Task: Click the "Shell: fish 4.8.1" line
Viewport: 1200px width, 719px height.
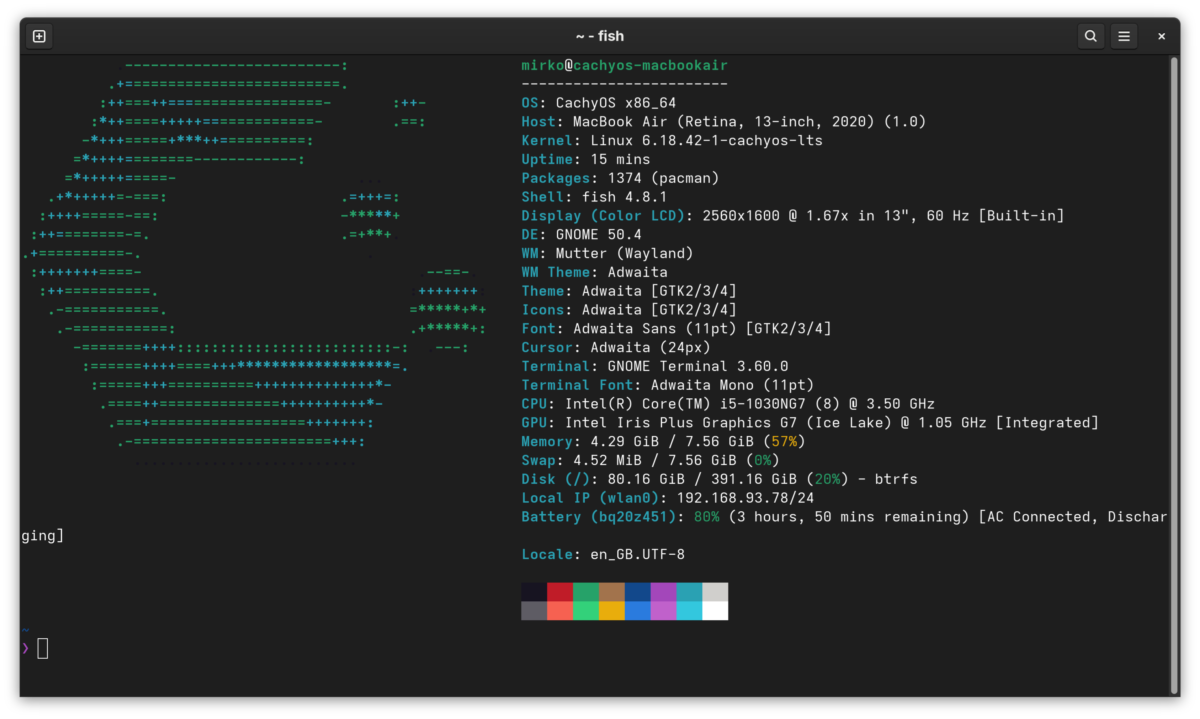Action: pos(594,197)
